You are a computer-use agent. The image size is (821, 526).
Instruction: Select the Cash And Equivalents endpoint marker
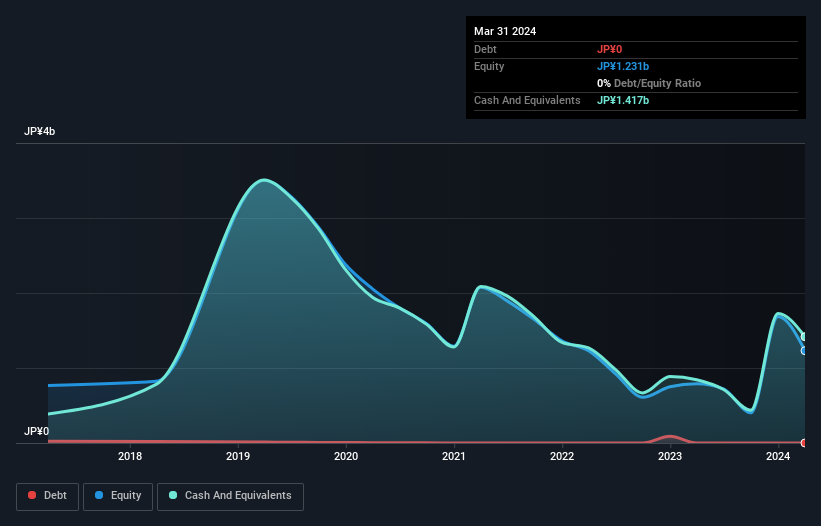tap(804, 337)
